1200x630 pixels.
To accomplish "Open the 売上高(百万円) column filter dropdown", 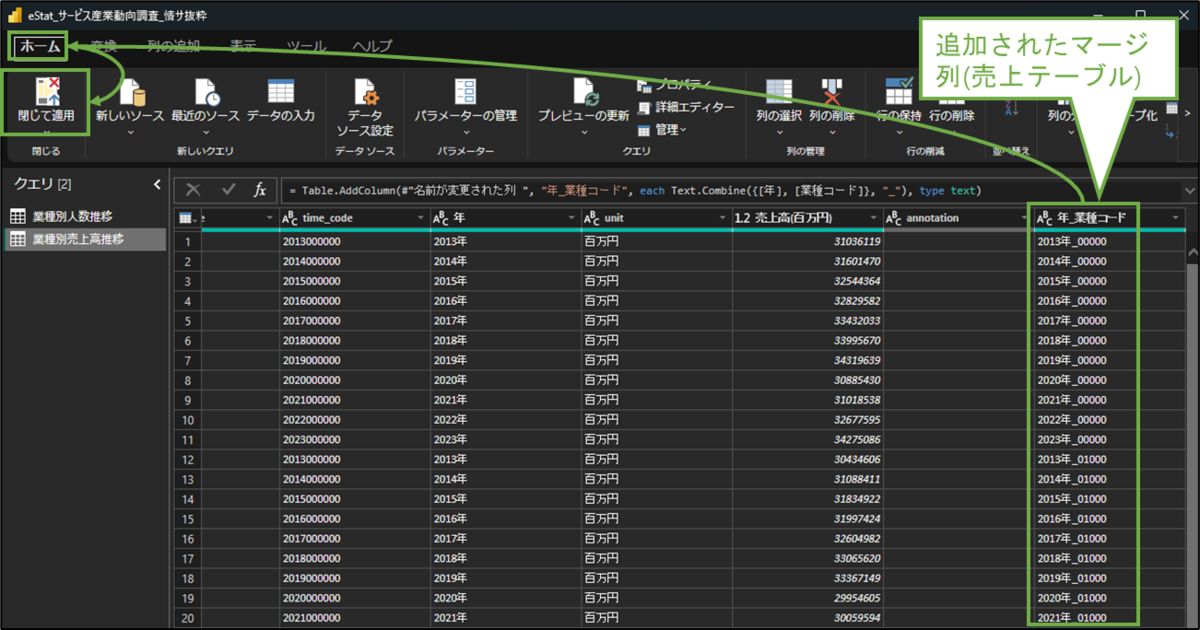I will pyautogui.click(x=871, y=217).
